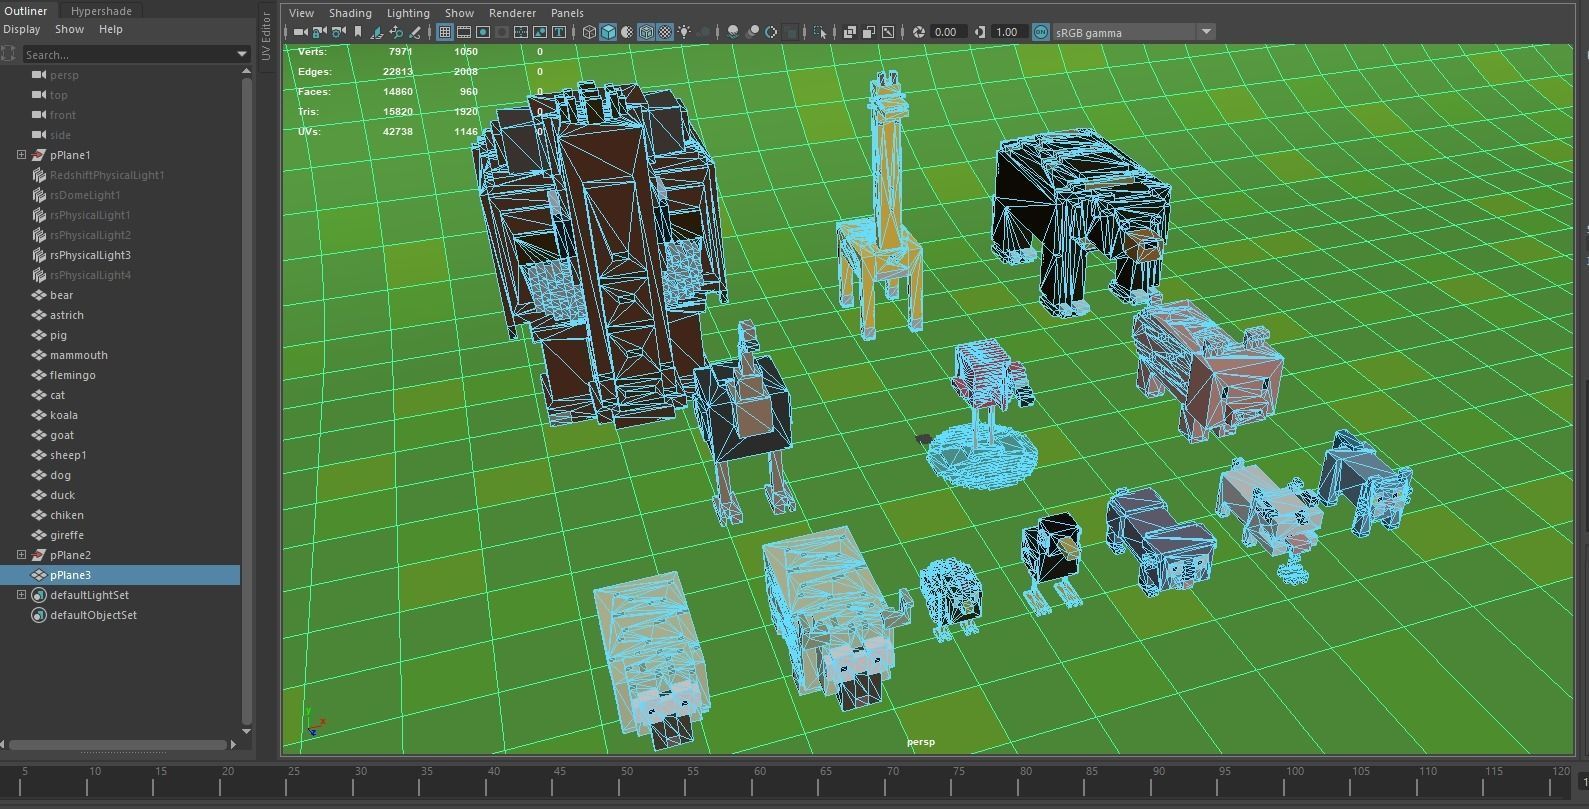
Task: Click the 2D Pan/Zoom icon
Action: [396, 32]
